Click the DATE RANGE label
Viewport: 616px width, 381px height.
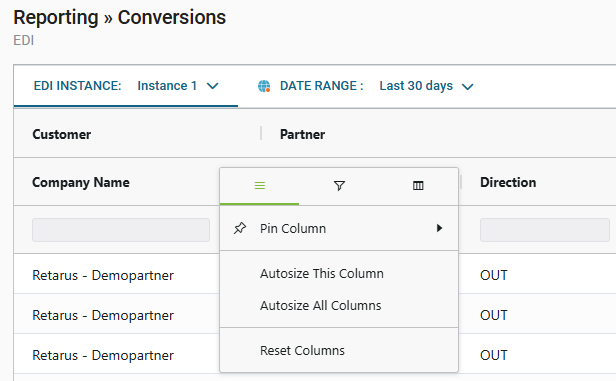tap(321, 86)
